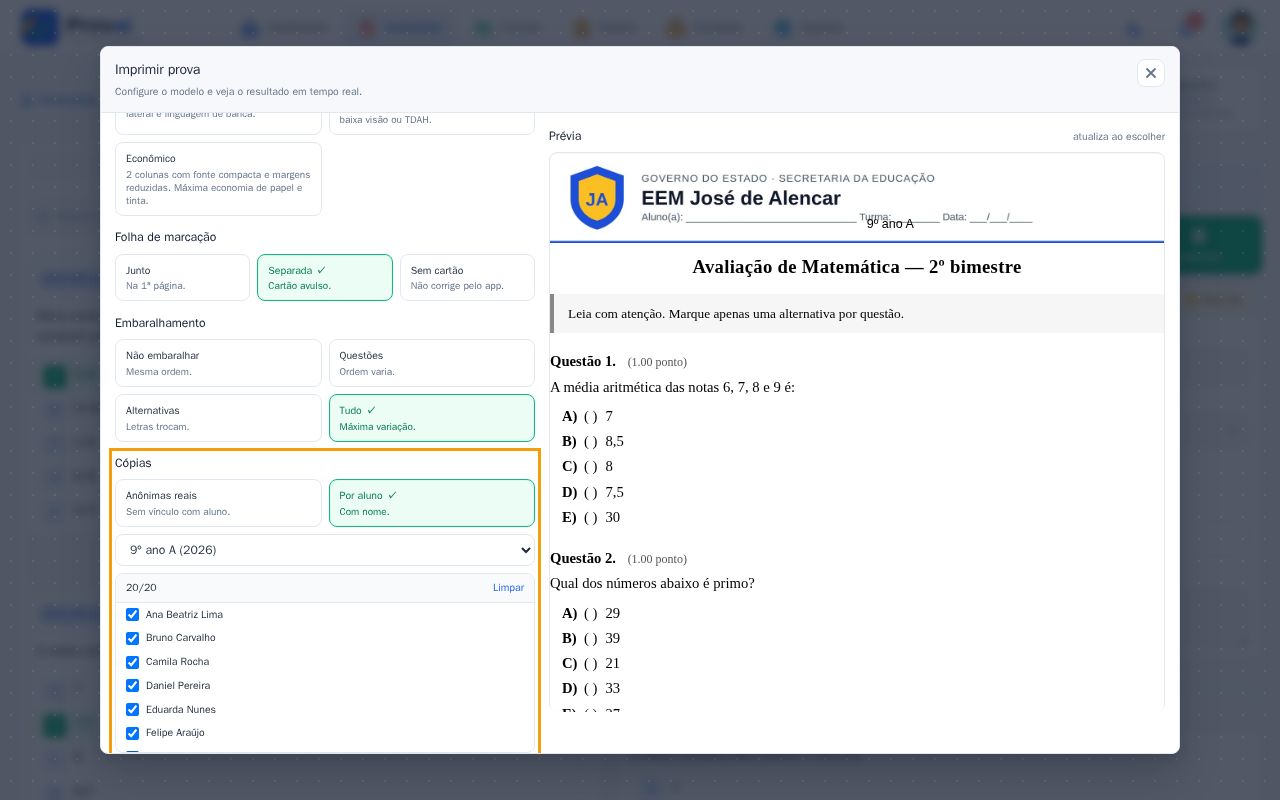Click the Limpar link
Image resolution: width=1280 pixels, height=800 pixels.
pyautogui.click(x=508, y=588)
